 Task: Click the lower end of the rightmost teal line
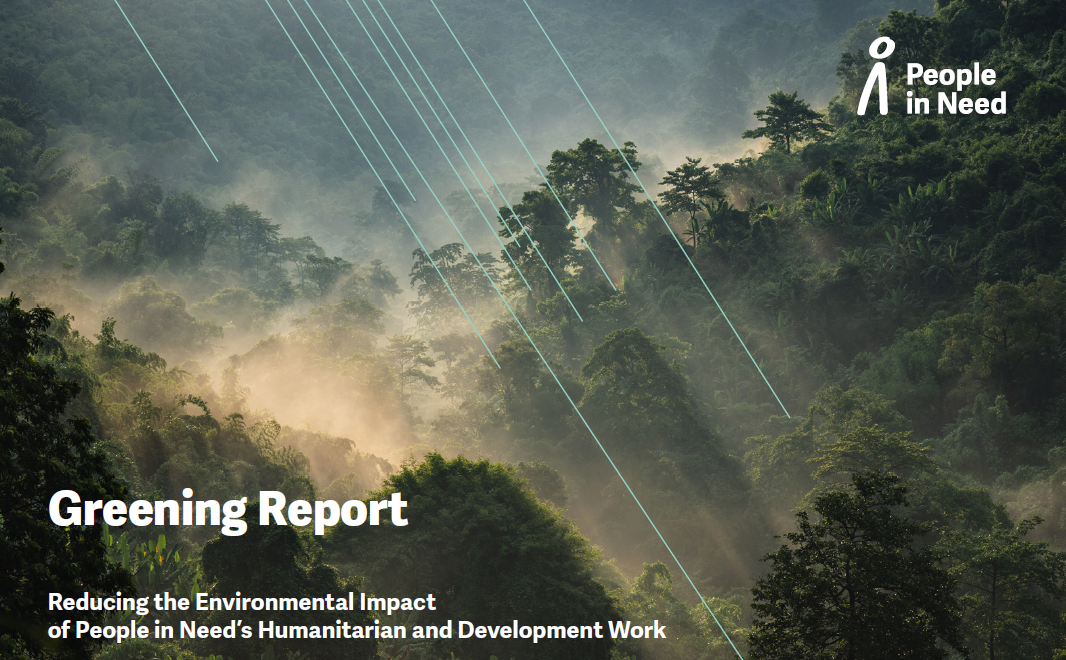click(785, 412)
